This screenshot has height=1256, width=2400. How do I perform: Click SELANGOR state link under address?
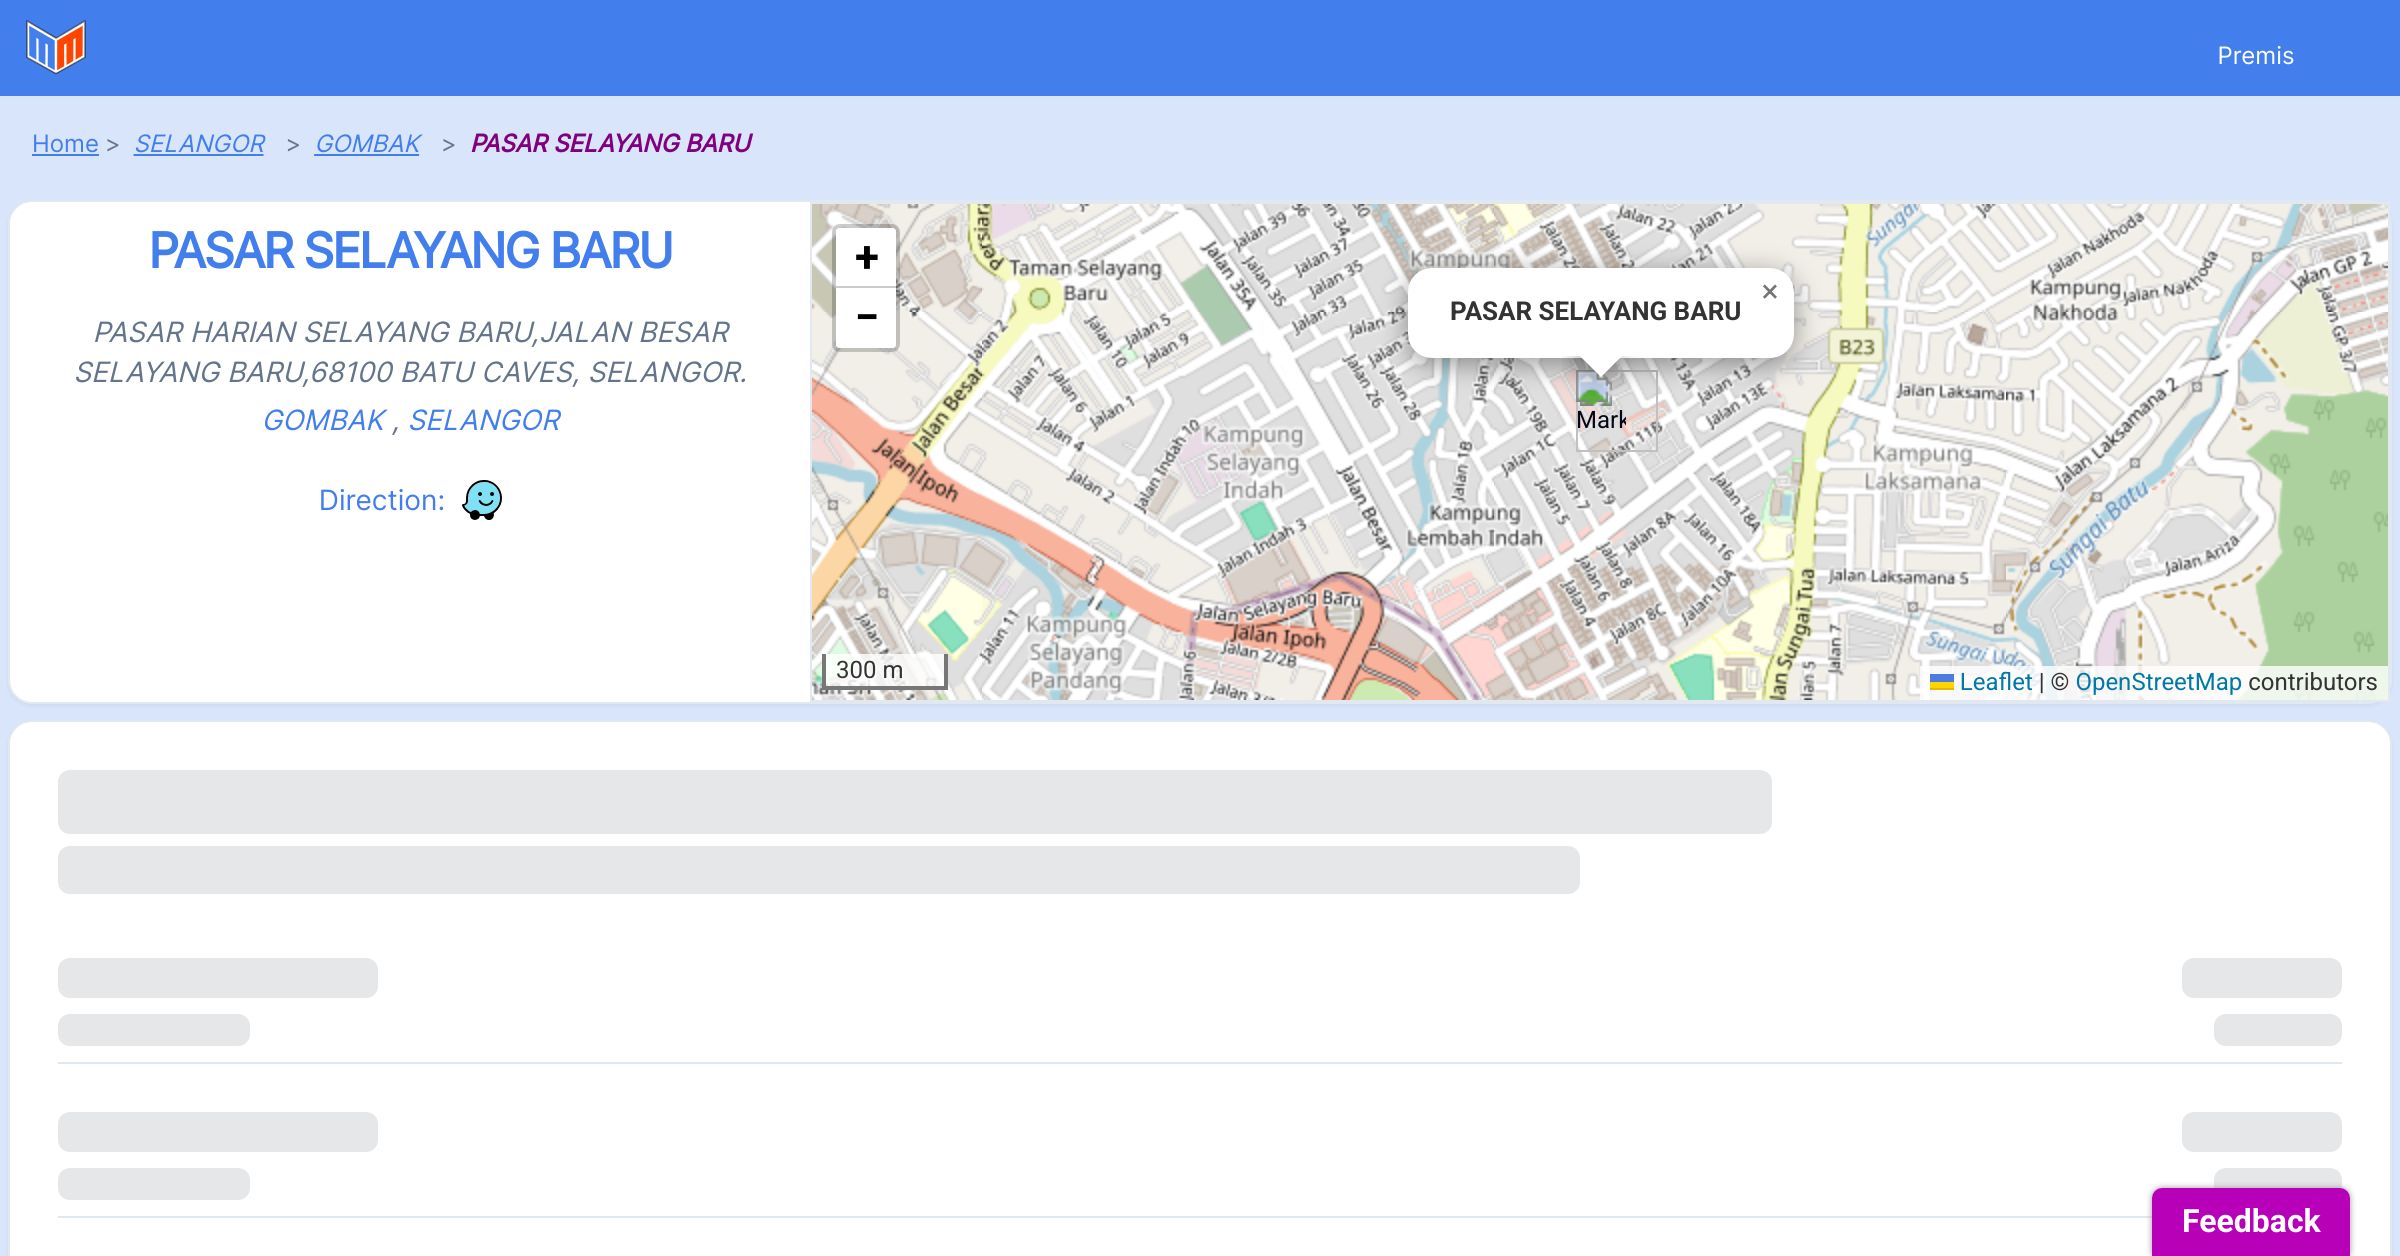pyautogui.click(x=484, y=420)
